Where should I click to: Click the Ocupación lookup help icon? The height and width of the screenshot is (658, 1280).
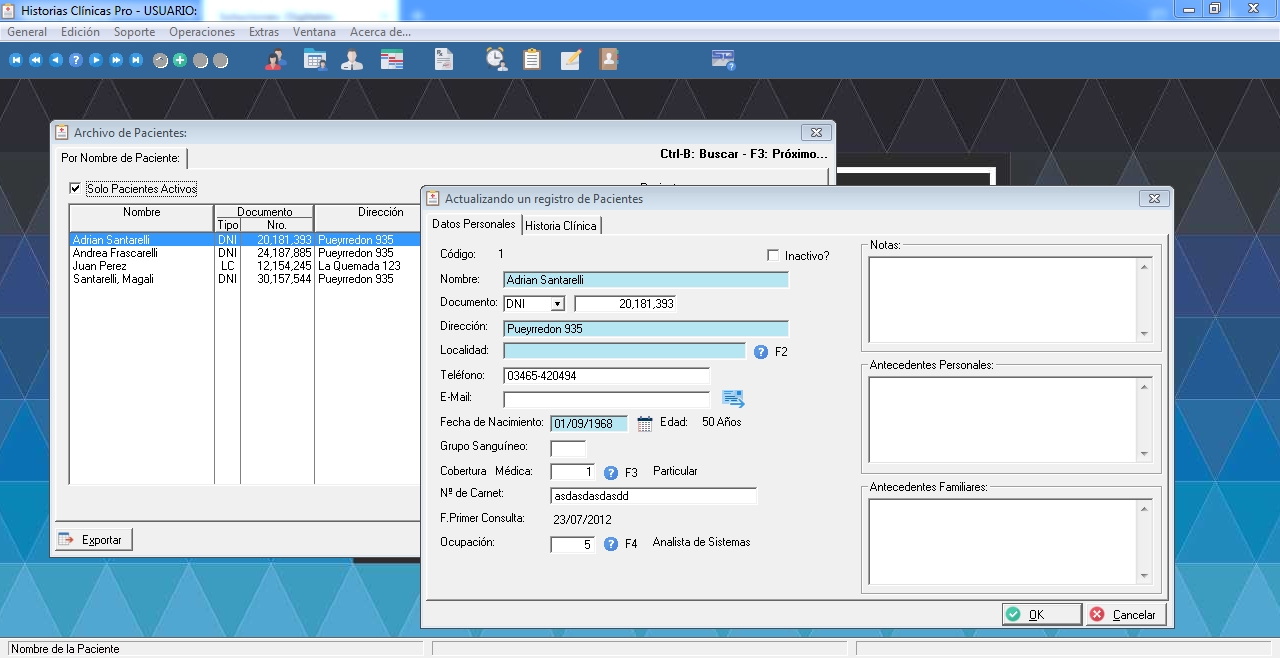point(611,545)
